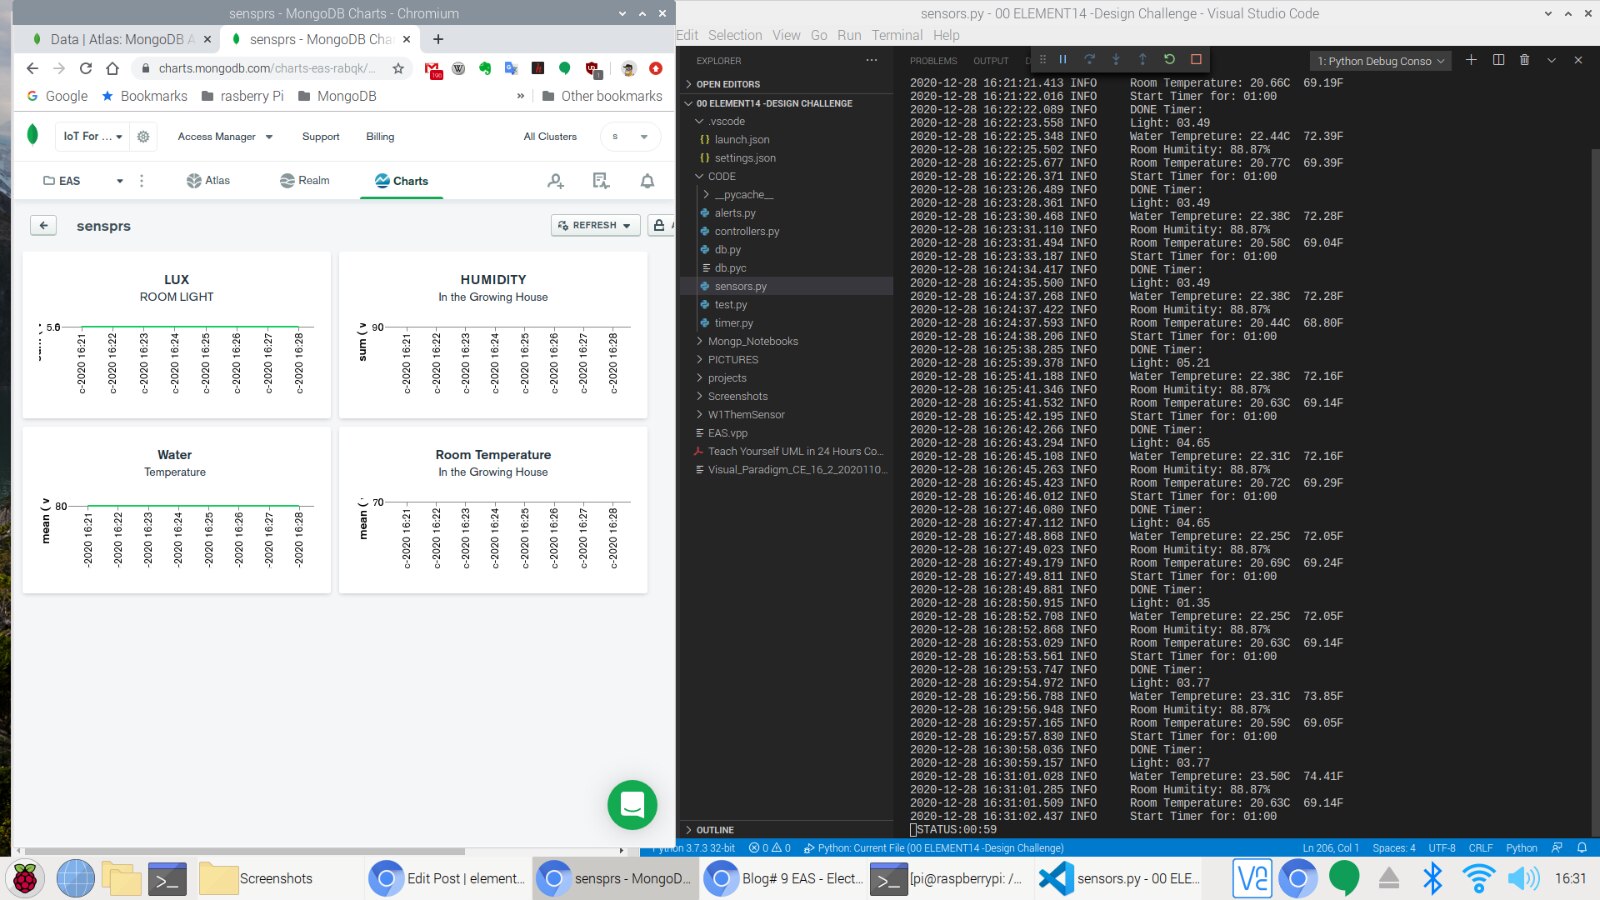Select the Charts tab

(x=401, y=181)
